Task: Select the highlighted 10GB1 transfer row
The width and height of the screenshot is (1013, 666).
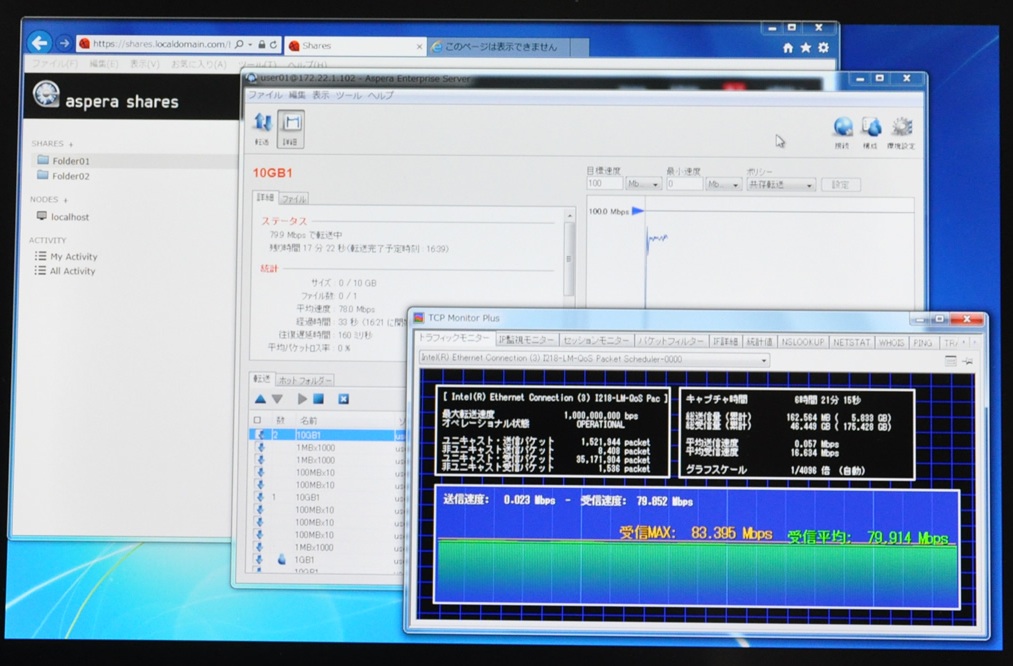Action: click(x=326, y=435)
